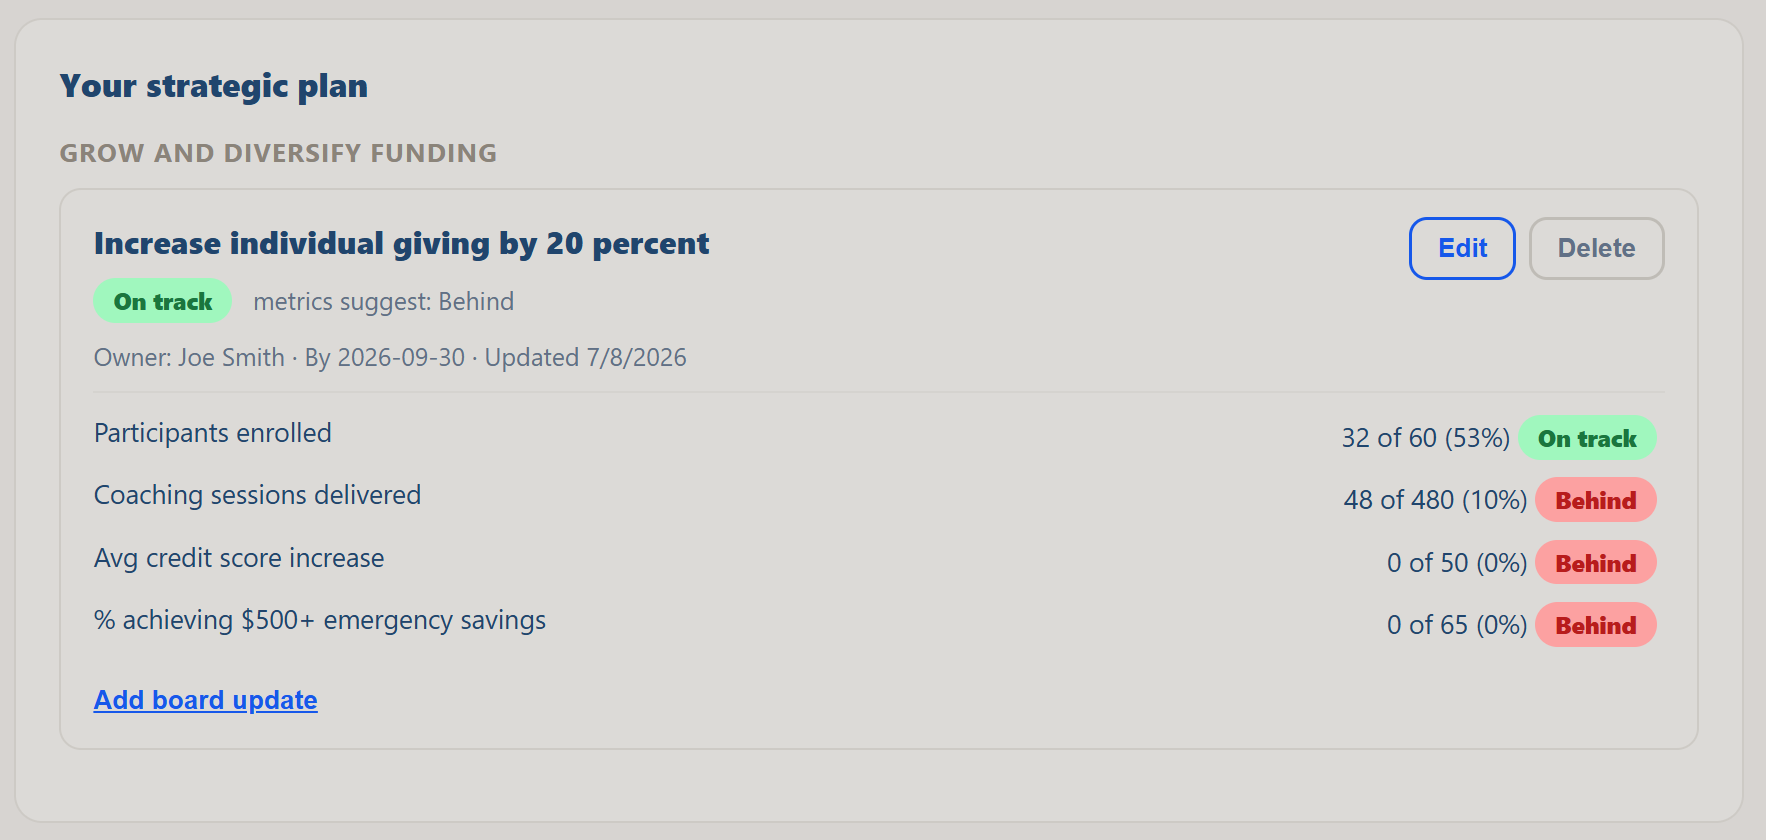Click the 0 of 50 (0%) value

point(1457,563)
